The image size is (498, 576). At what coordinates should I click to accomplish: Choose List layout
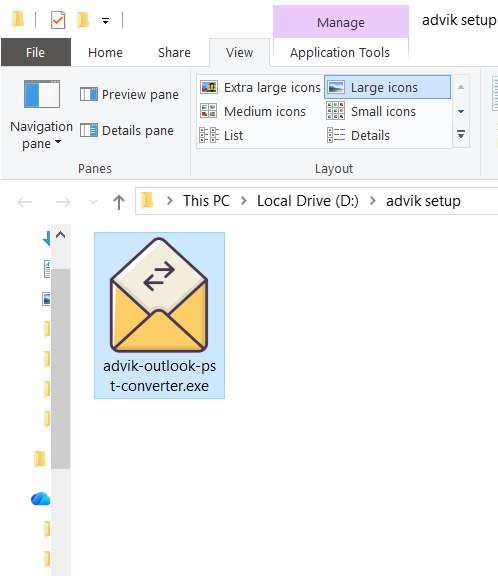coord(221,135)
